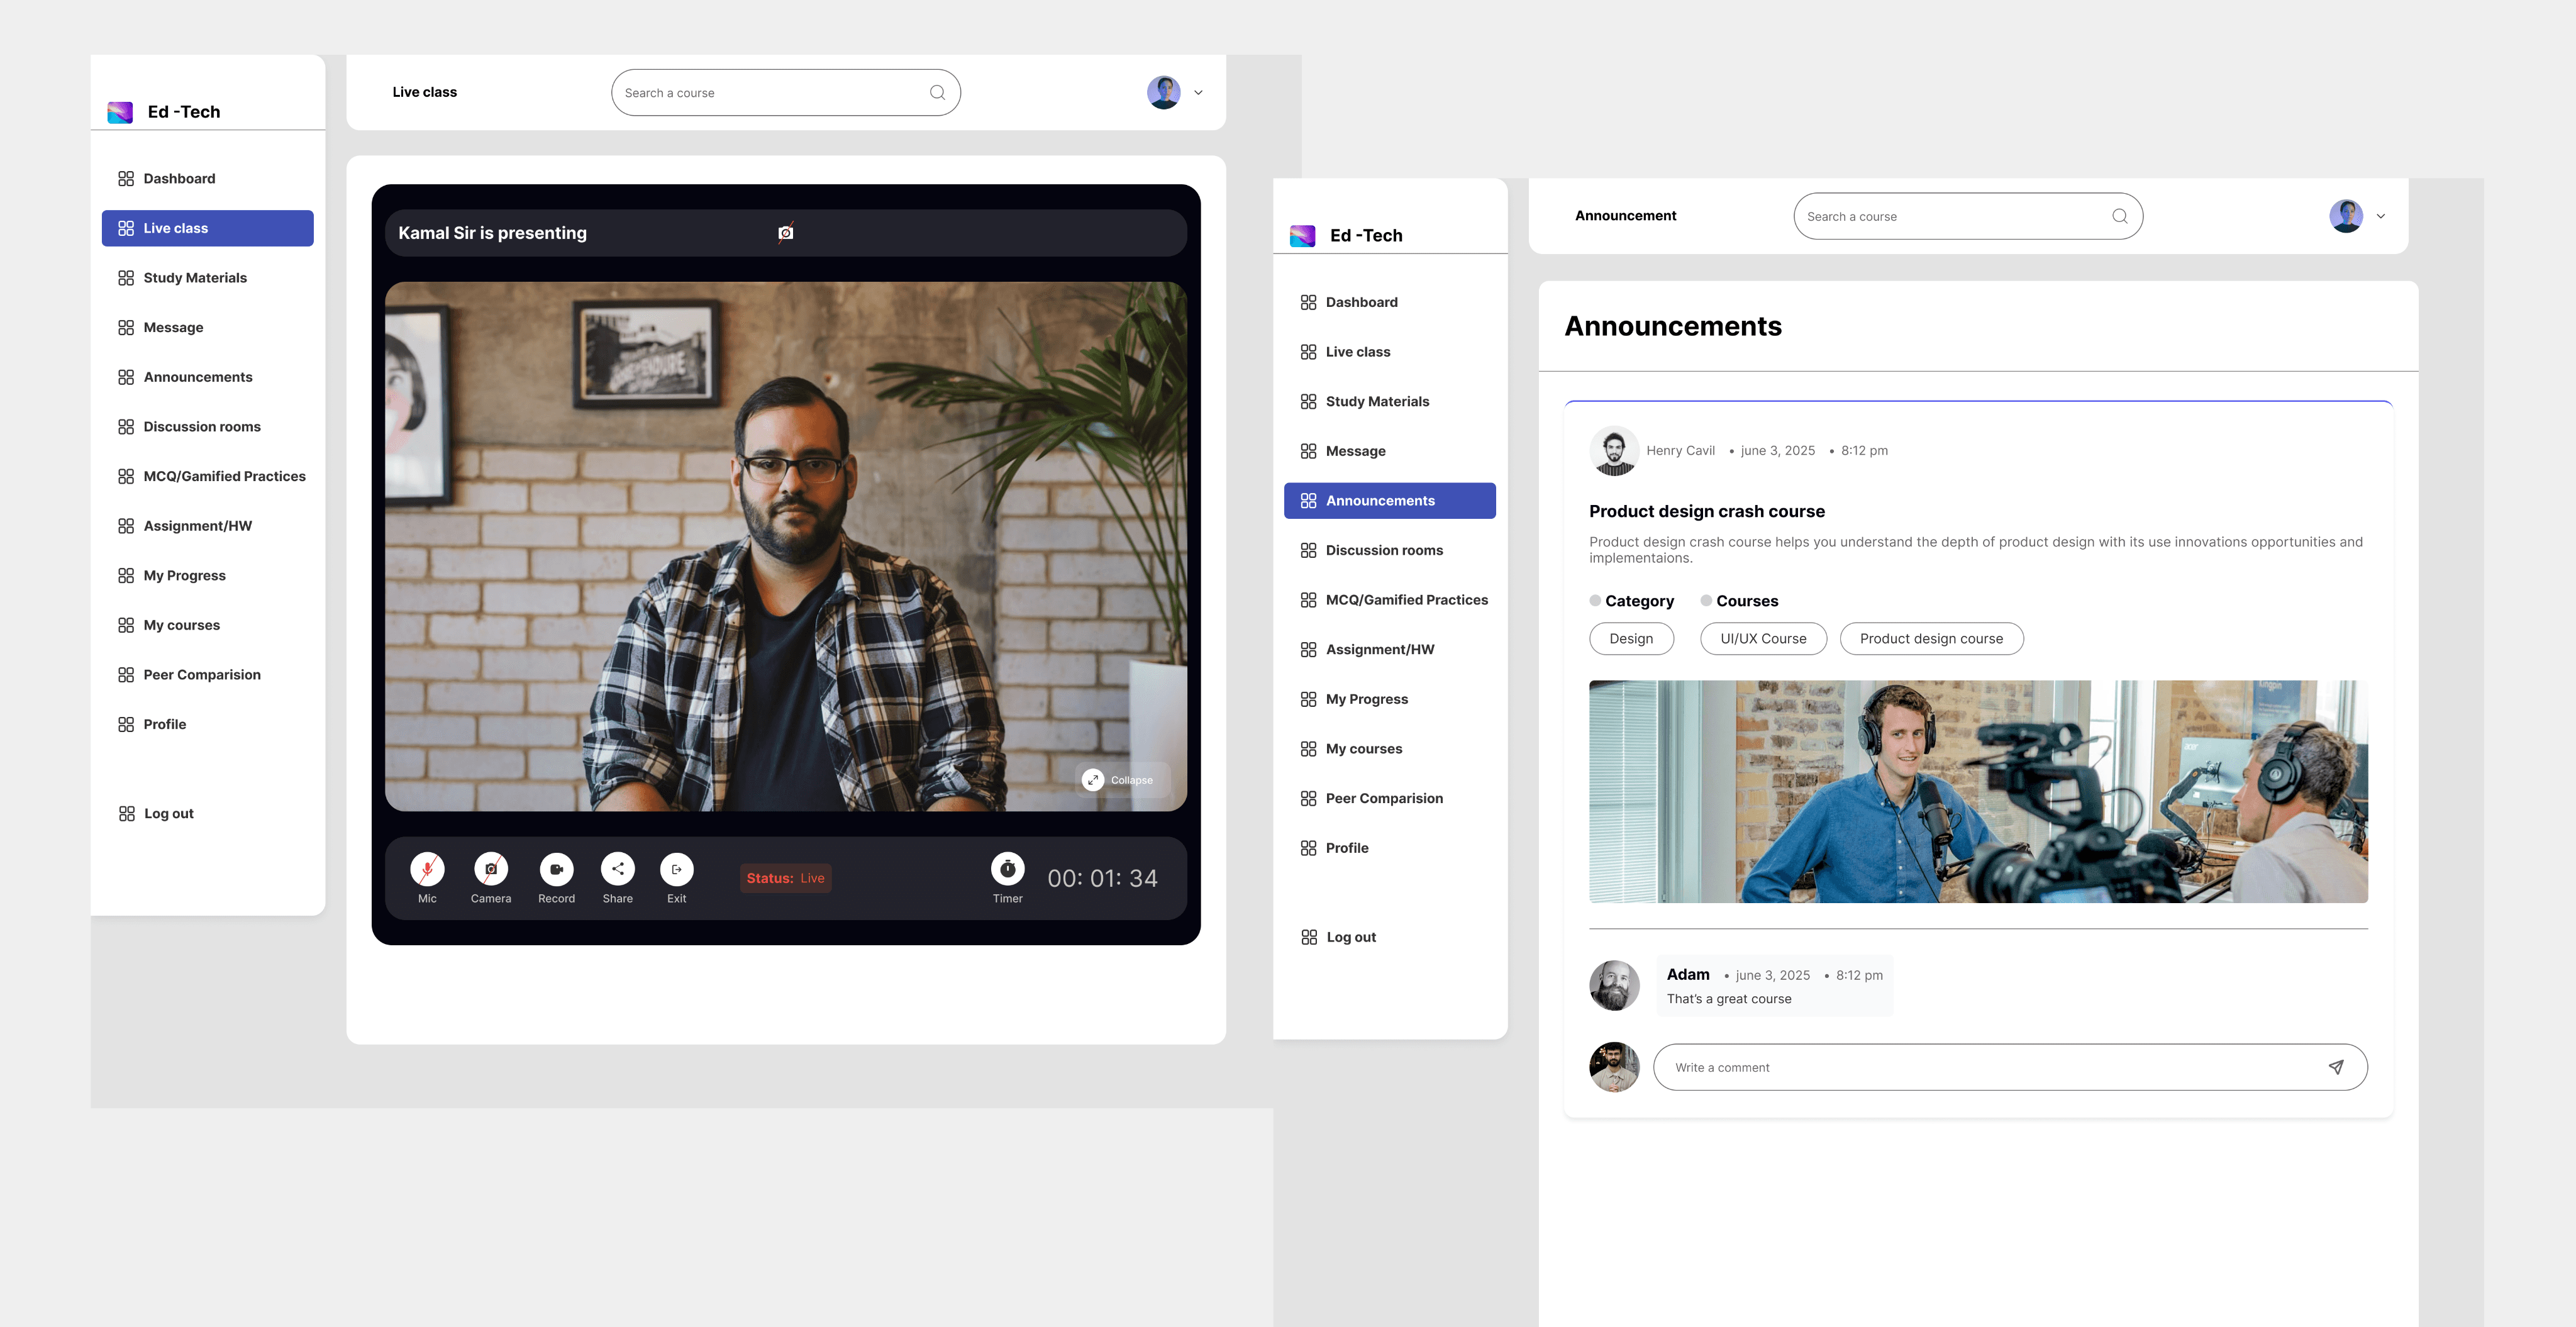This screenshot has width=2576, height=1327.
Task: Open Discussion rooms in the Announcement sidebar
Action: click(x=1384, y=550)
